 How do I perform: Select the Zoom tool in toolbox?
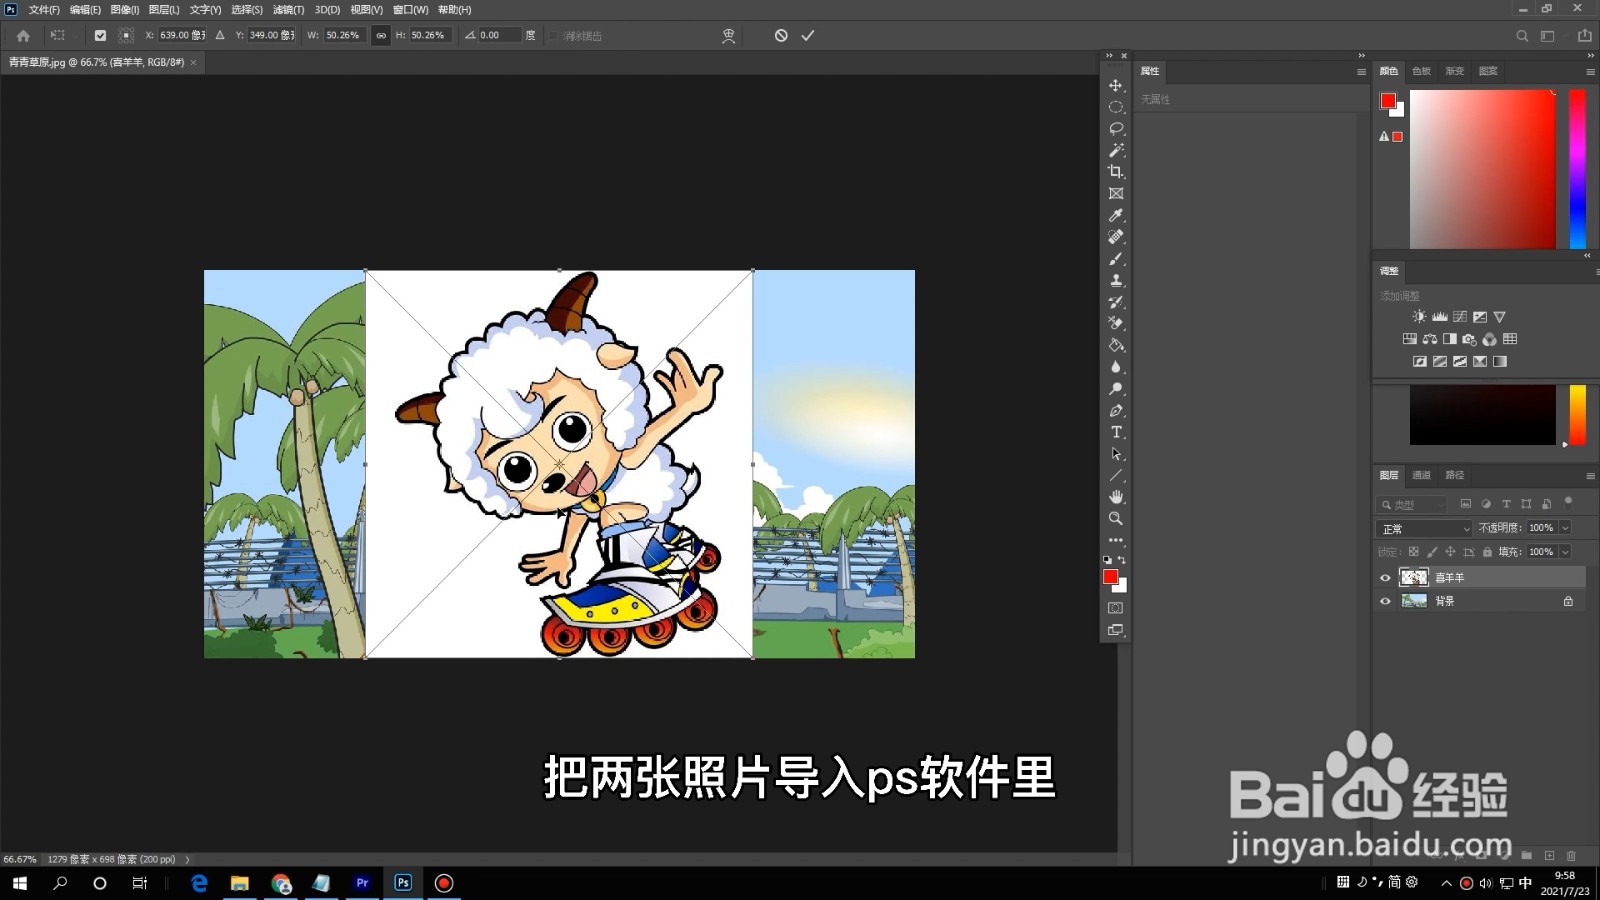[x=1116, y=519]
